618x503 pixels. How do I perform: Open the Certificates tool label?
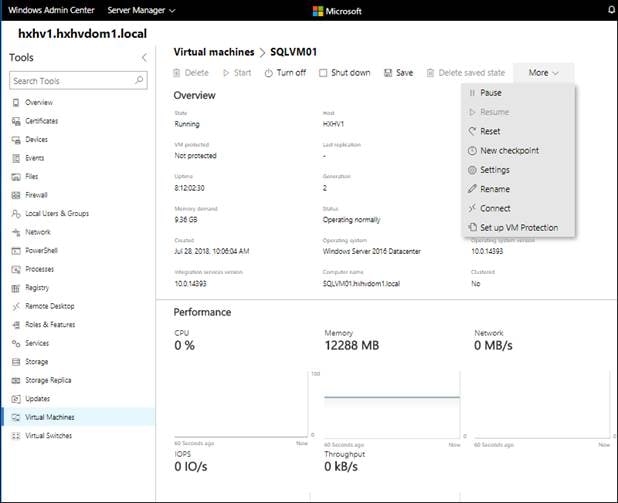pyautogui.click(x=41, y=121)
